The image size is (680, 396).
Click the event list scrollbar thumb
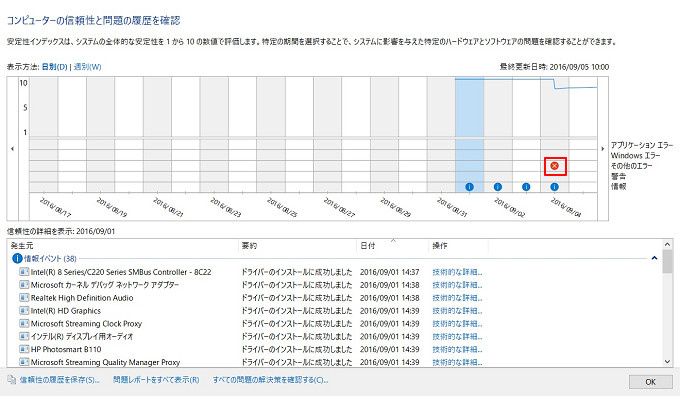[x=667, y=261]
